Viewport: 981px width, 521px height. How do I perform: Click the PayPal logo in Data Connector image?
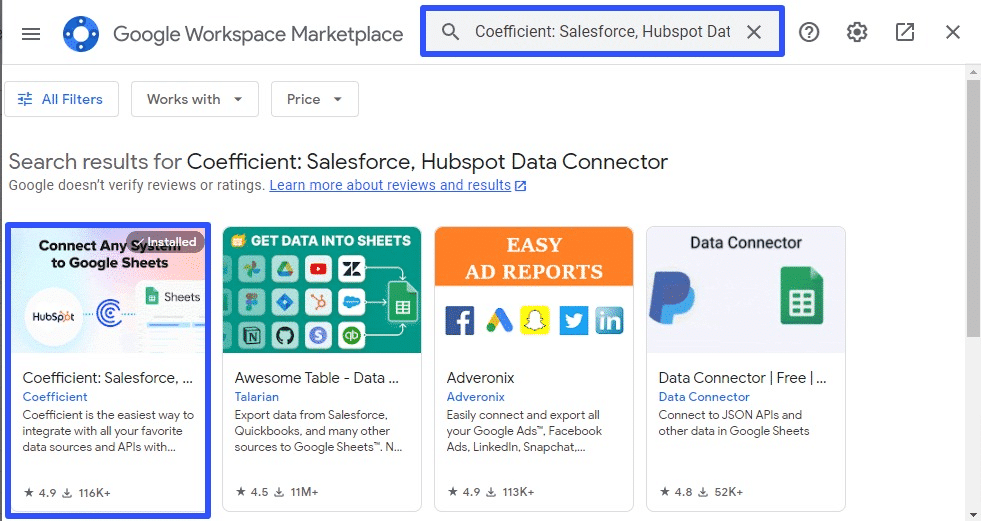pos(673,296)
